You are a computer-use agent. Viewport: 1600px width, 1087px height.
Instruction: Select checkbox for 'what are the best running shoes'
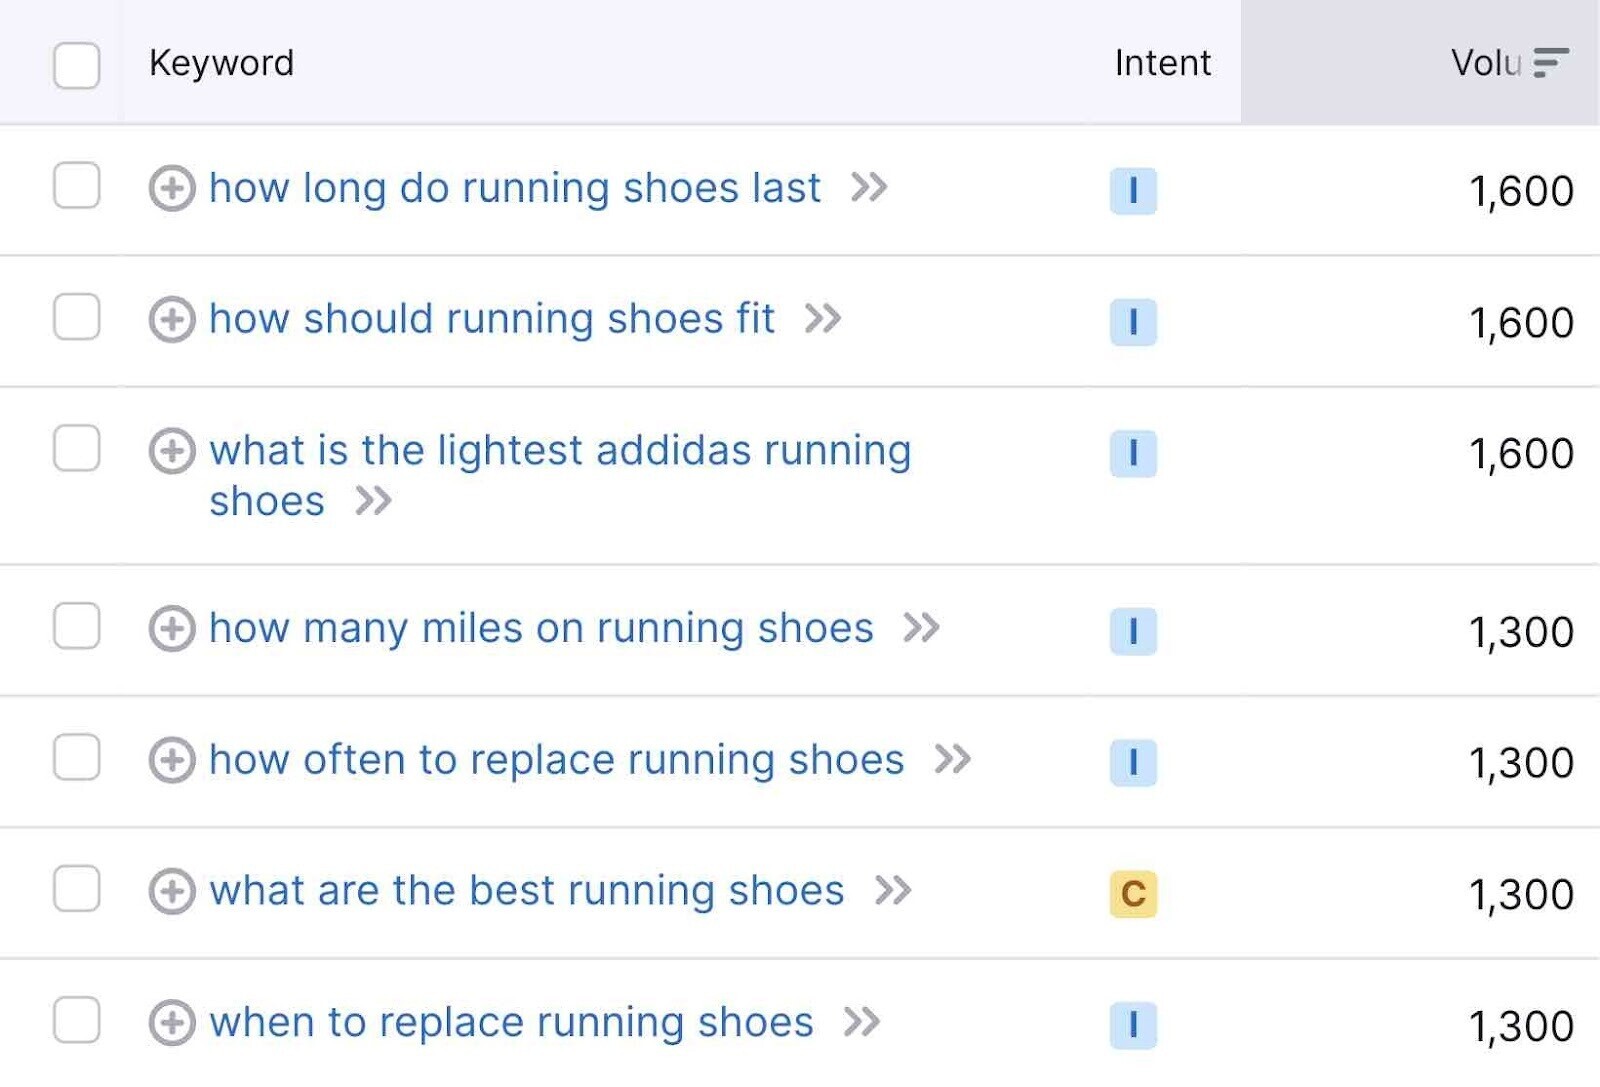pyautogui.click(x=76, y=889)
